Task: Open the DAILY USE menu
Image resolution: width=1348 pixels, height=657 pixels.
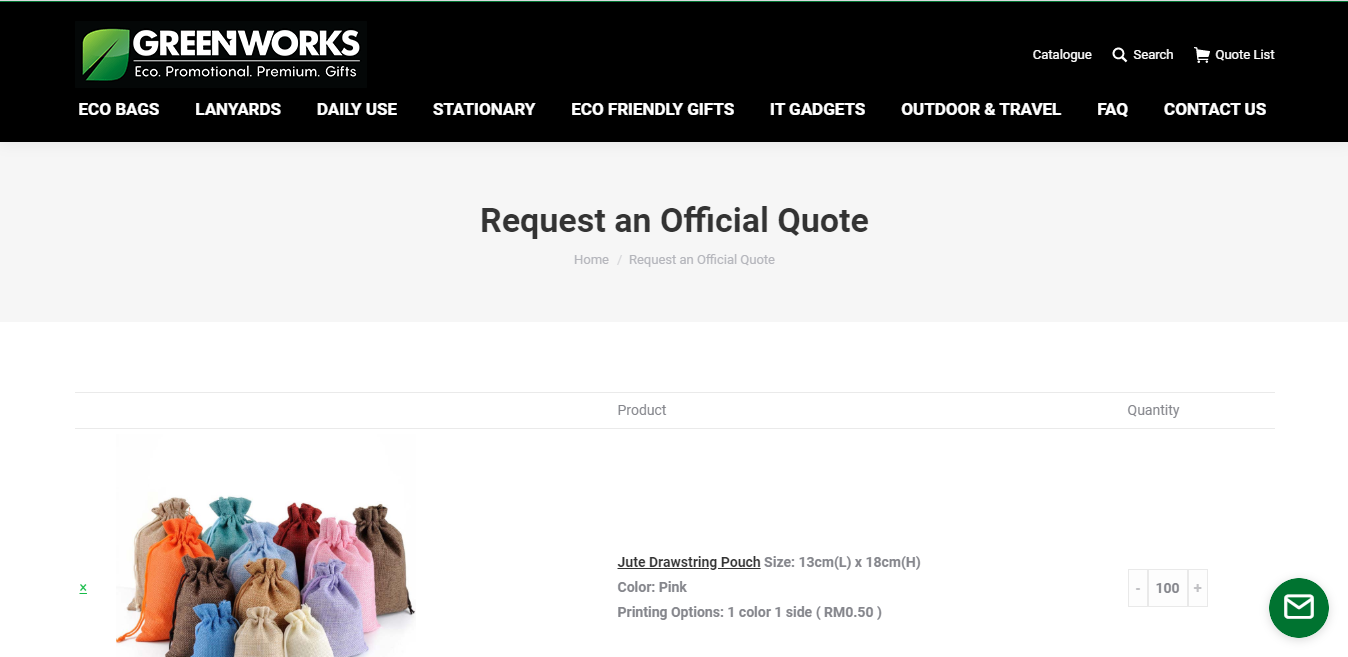Action: point(357,109)
